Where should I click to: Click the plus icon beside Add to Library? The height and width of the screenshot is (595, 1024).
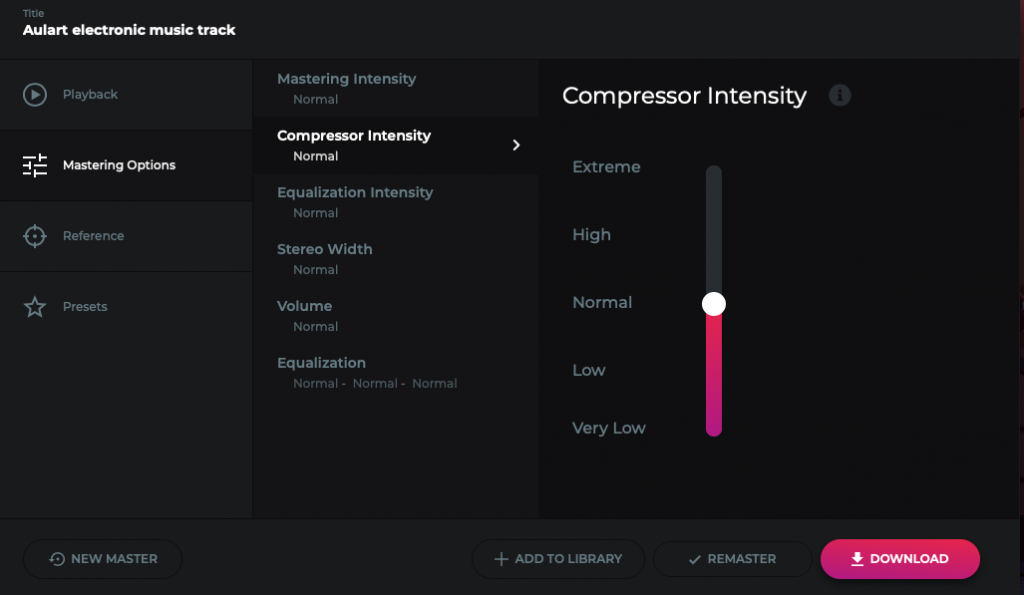coord(501,559)
